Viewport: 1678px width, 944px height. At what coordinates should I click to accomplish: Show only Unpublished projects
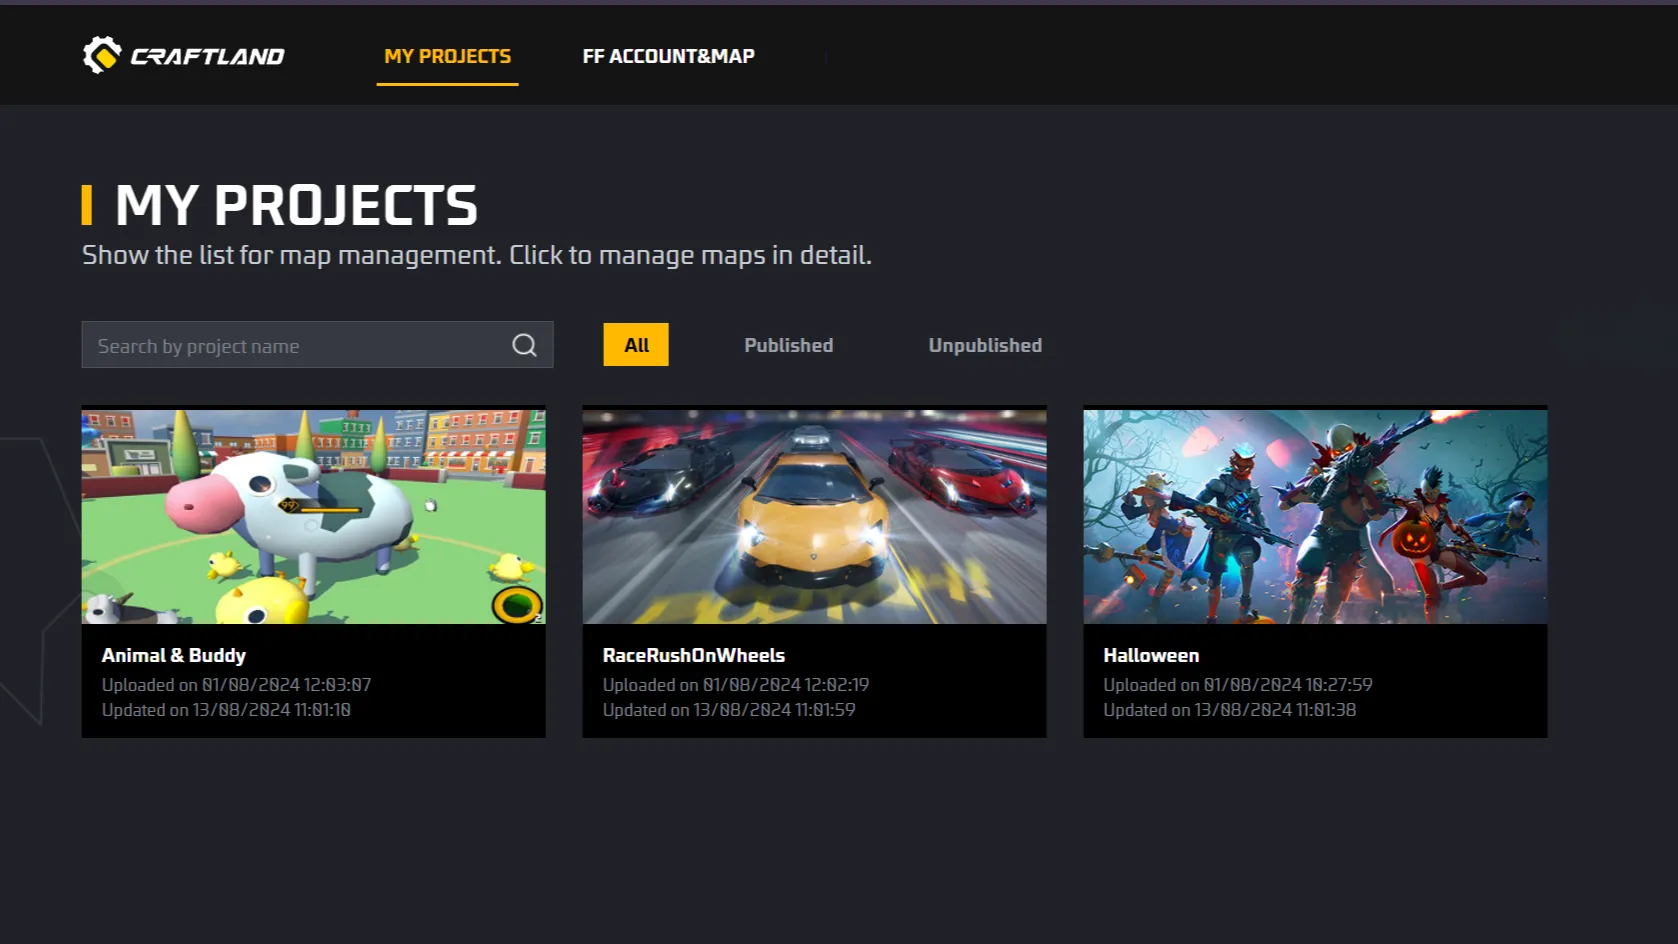point(985,345)
